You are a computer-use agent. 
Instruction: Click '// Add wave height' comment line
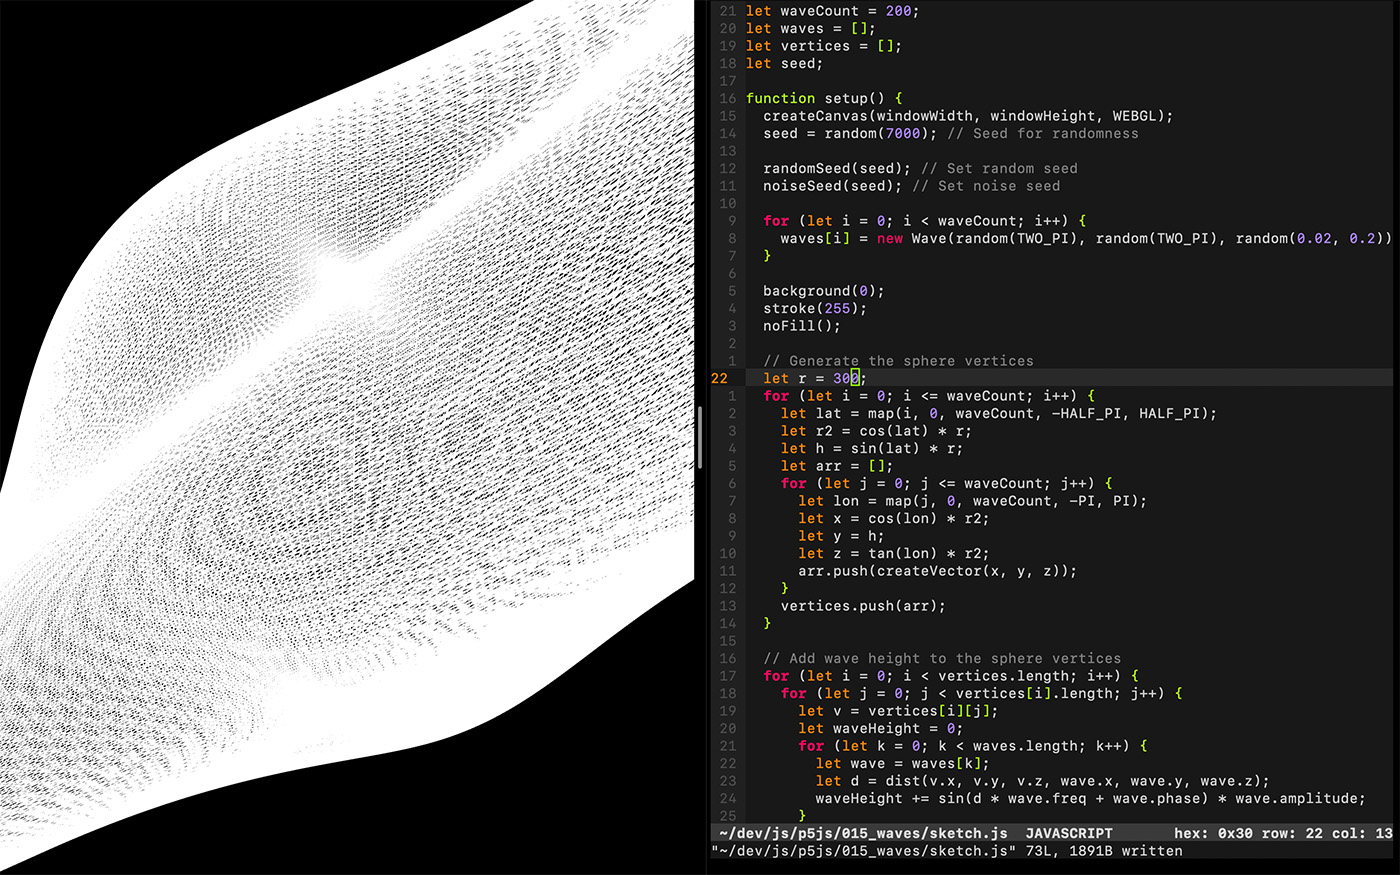tap(942, 658)
